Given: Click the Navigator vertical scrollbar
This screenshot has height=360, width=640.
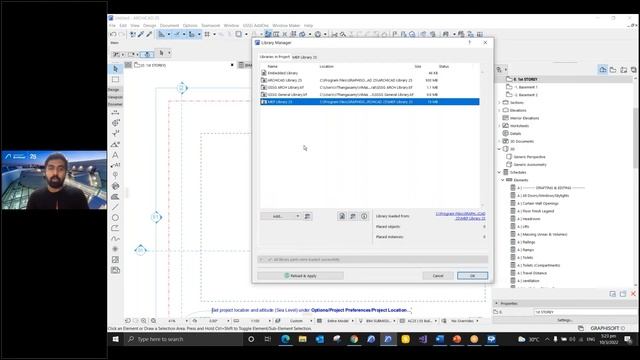Looking at the screenshot, I should pos(636,139).
